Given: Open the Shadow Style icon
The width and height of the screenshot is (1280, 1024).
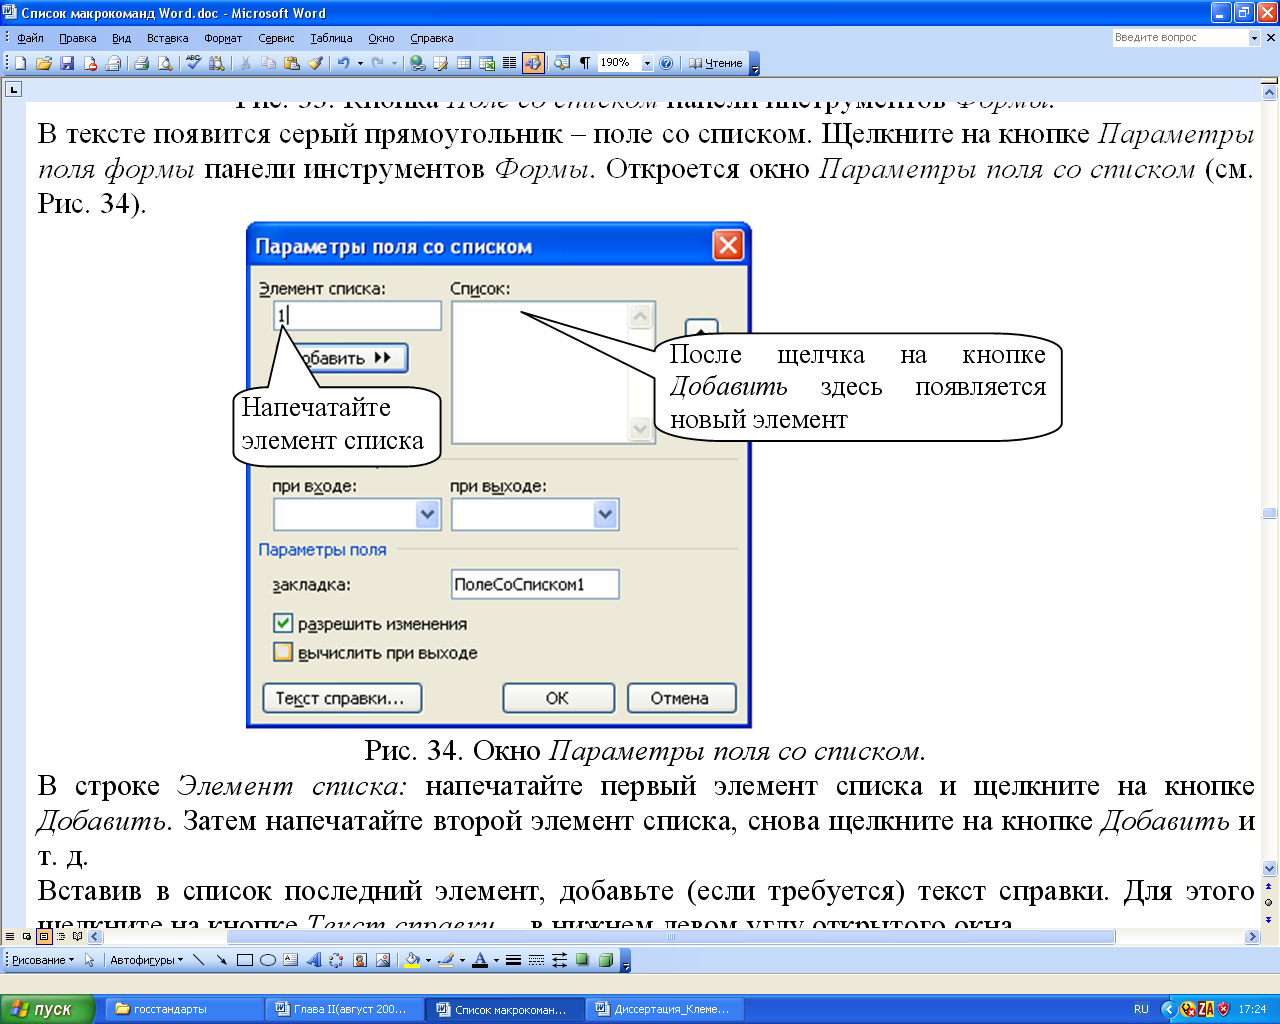Looking at the screenshot, I should click(582, 960).
